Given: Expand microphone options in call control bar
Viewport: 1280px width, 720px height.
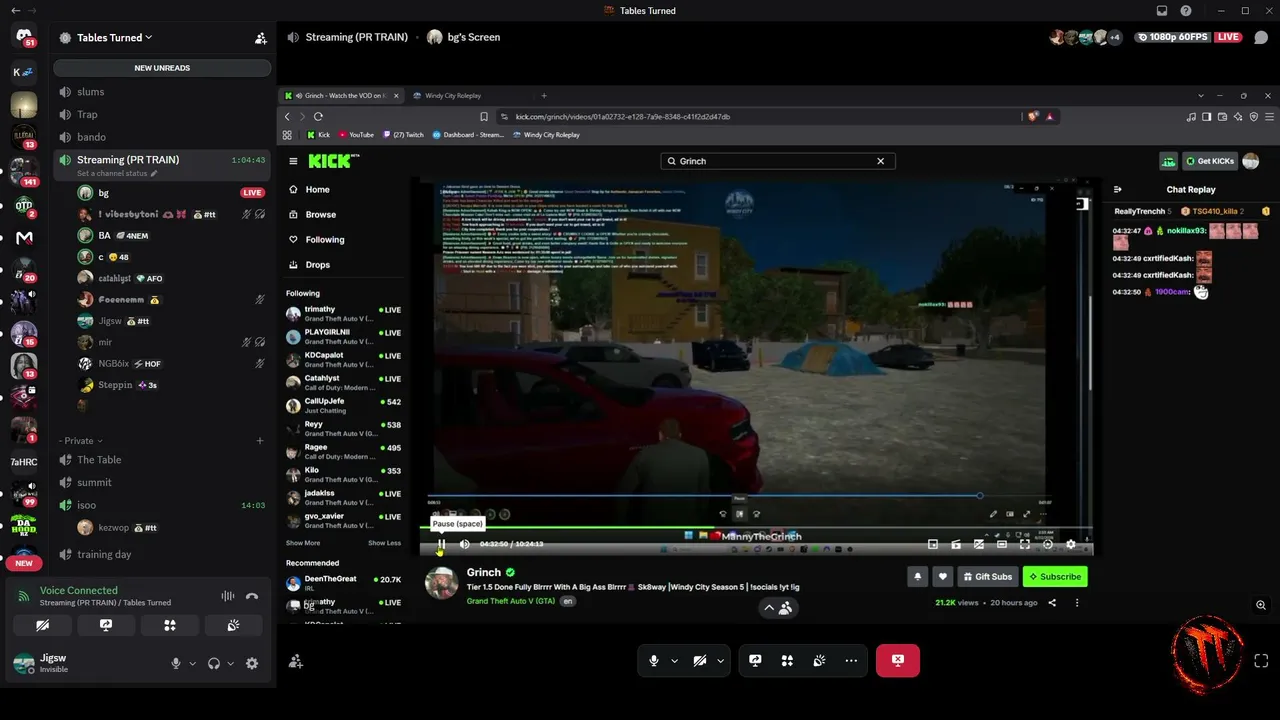Looking at the screenshot, I should [674, 660].
